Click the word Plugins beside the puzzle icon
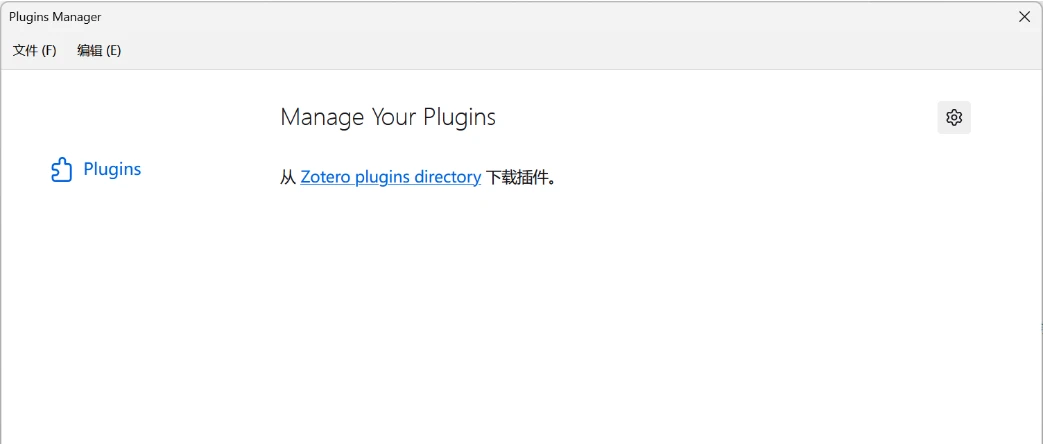 tap(112, 169)
